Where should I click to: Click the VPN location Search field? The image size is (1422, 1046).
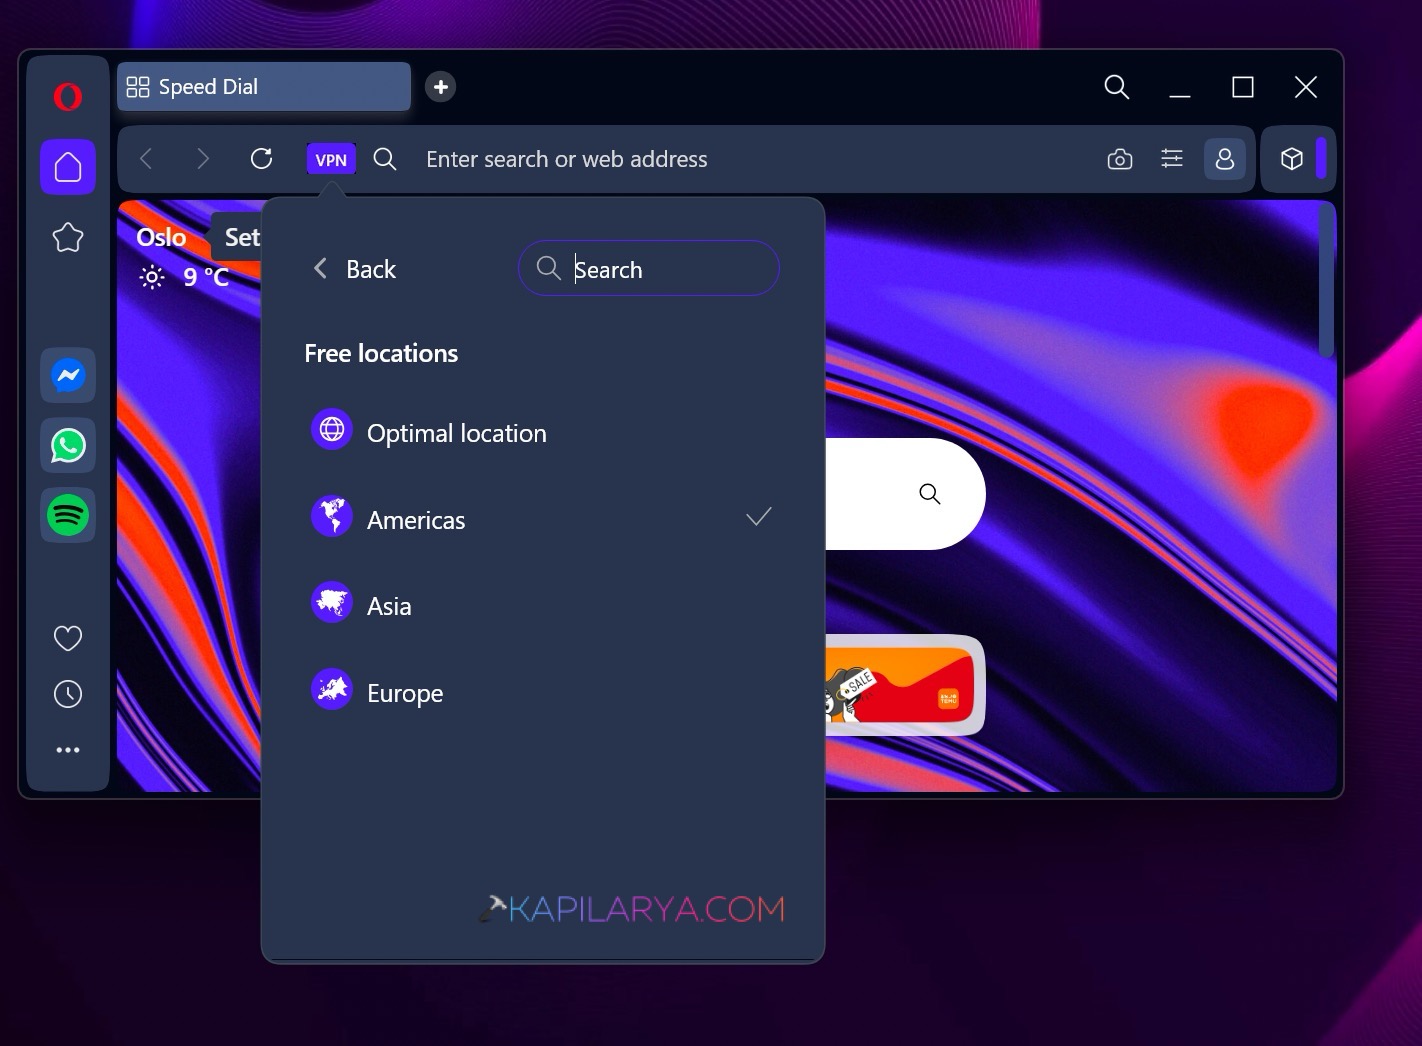(x=649, y=268)
